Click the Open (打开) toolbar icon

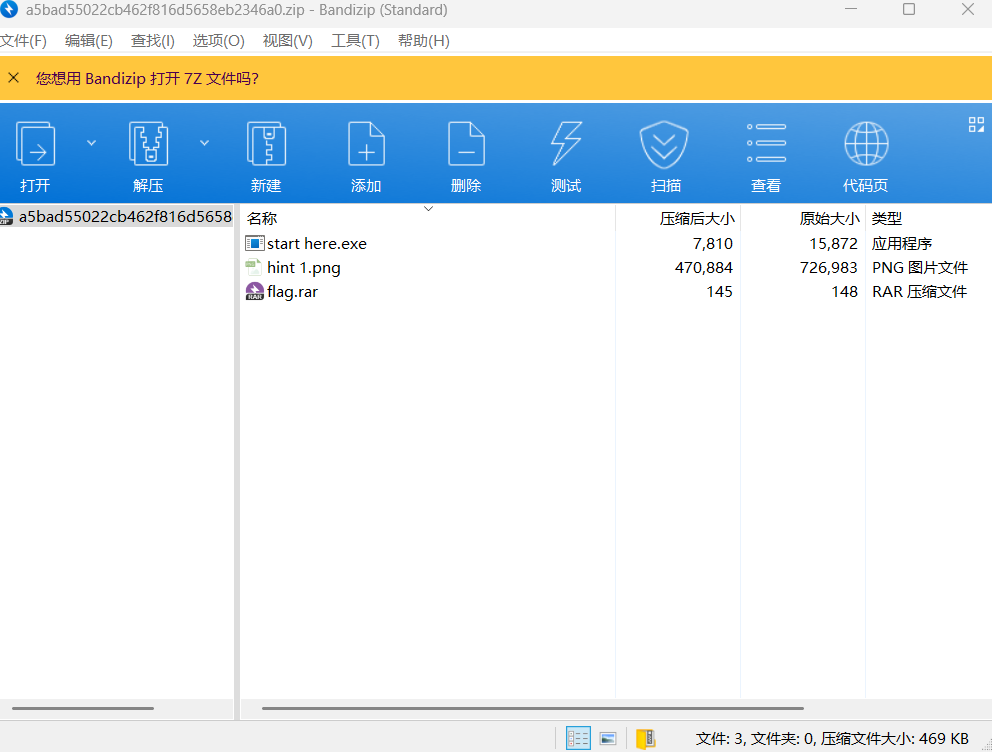(x=35, y=145)
